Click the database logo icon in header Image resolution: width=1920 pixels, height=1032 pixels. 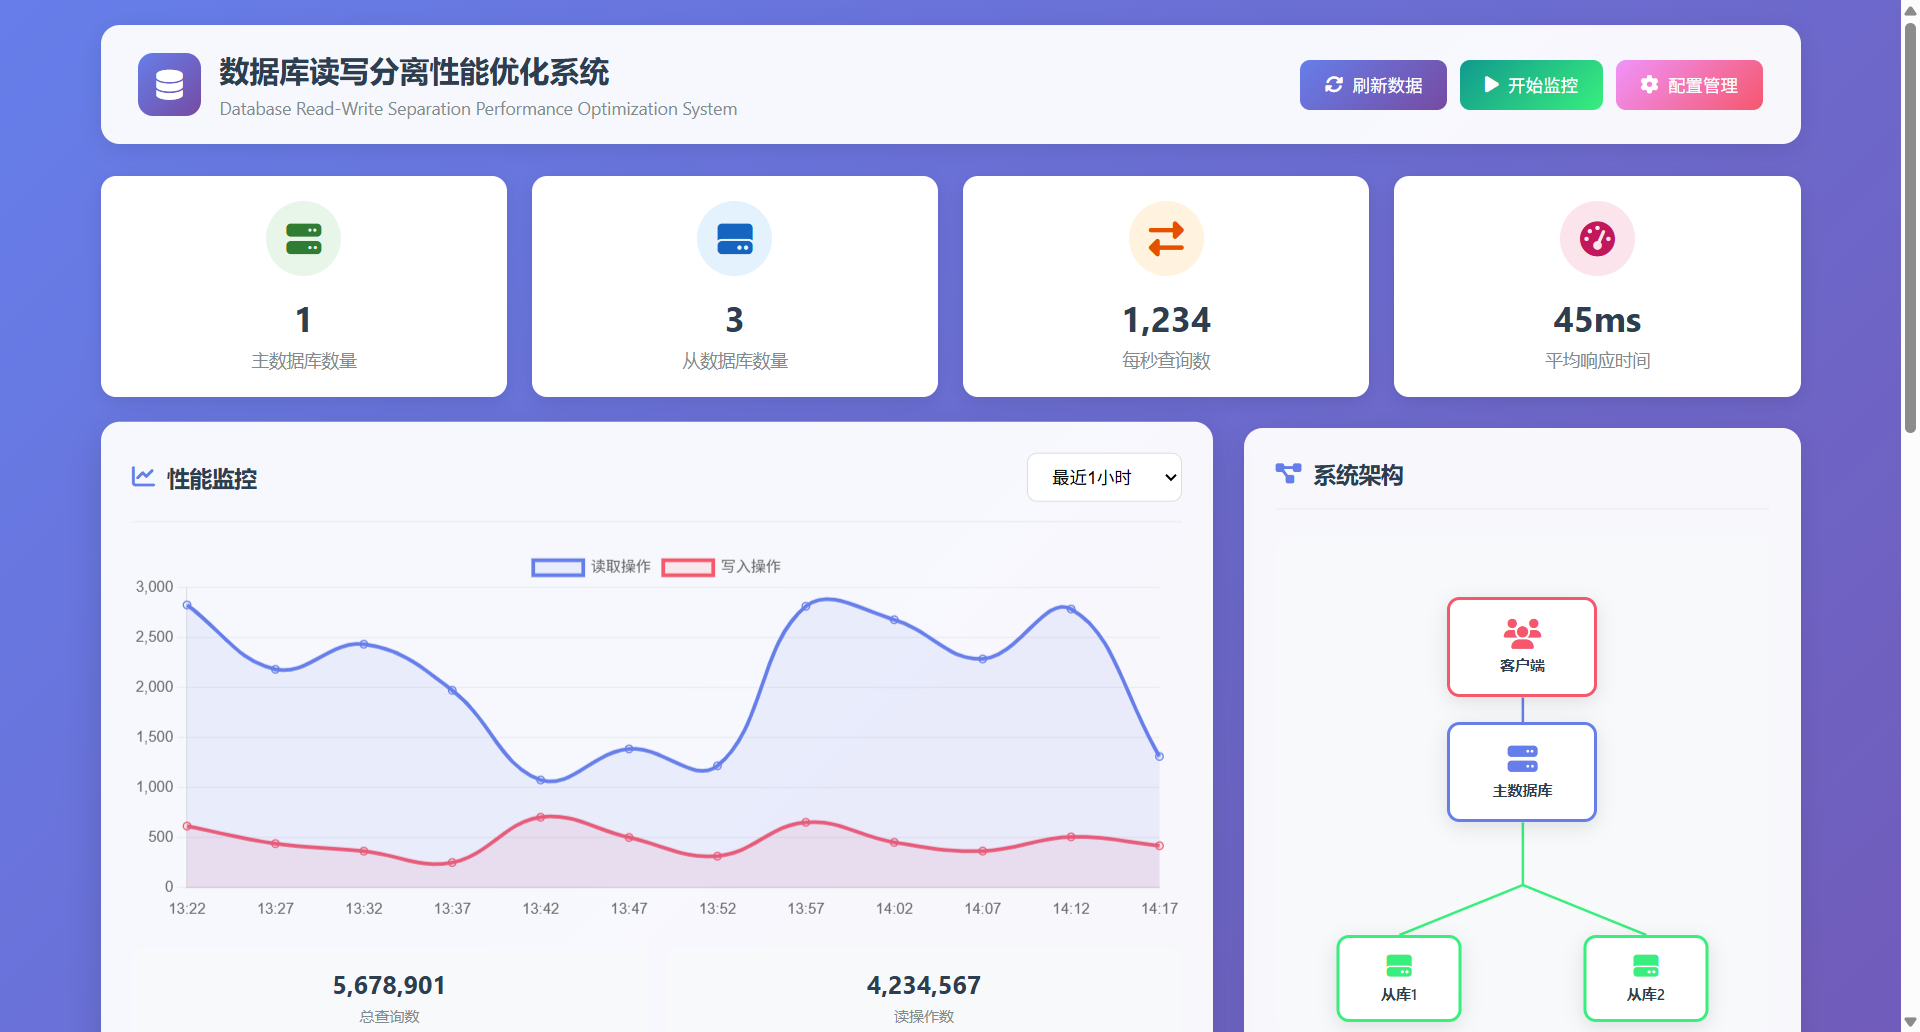pyautogui.click(x=169, y=85)
